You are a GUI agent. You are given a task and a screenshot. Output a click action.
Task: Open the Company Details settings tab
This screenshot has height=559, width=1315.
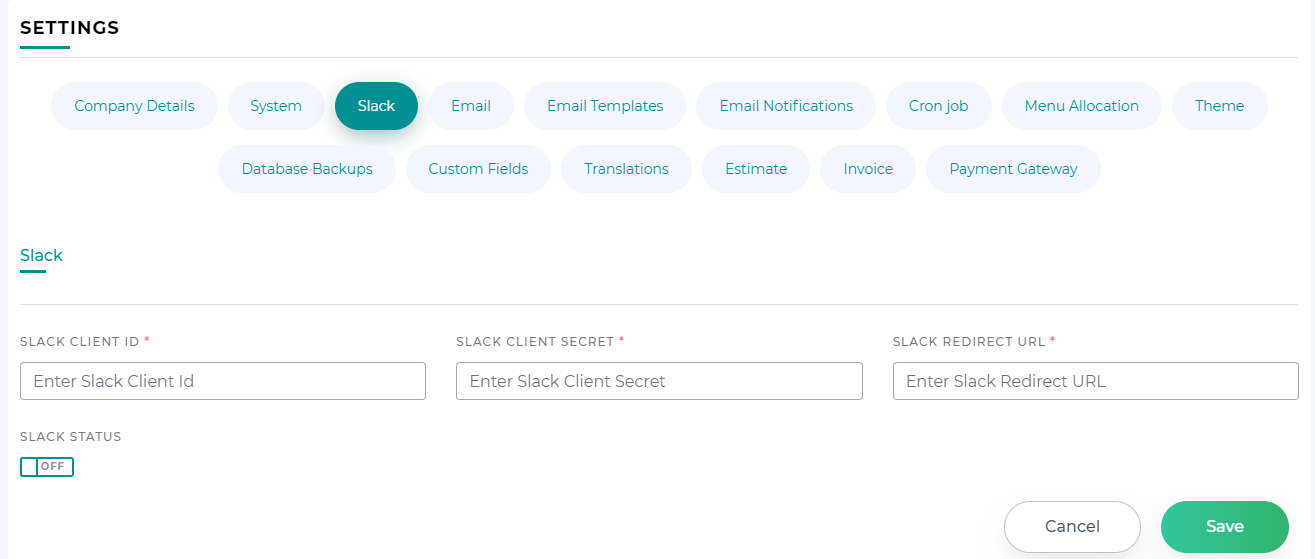pos(134,106)
